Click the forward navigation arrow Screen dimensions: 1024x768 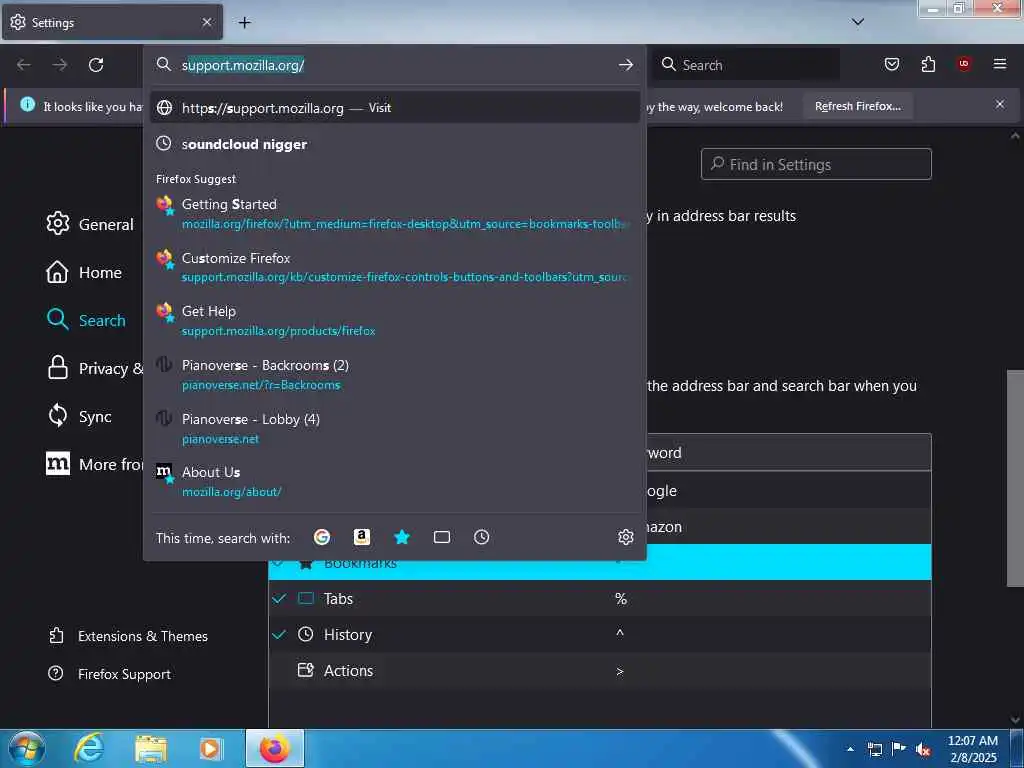point(59,65)
